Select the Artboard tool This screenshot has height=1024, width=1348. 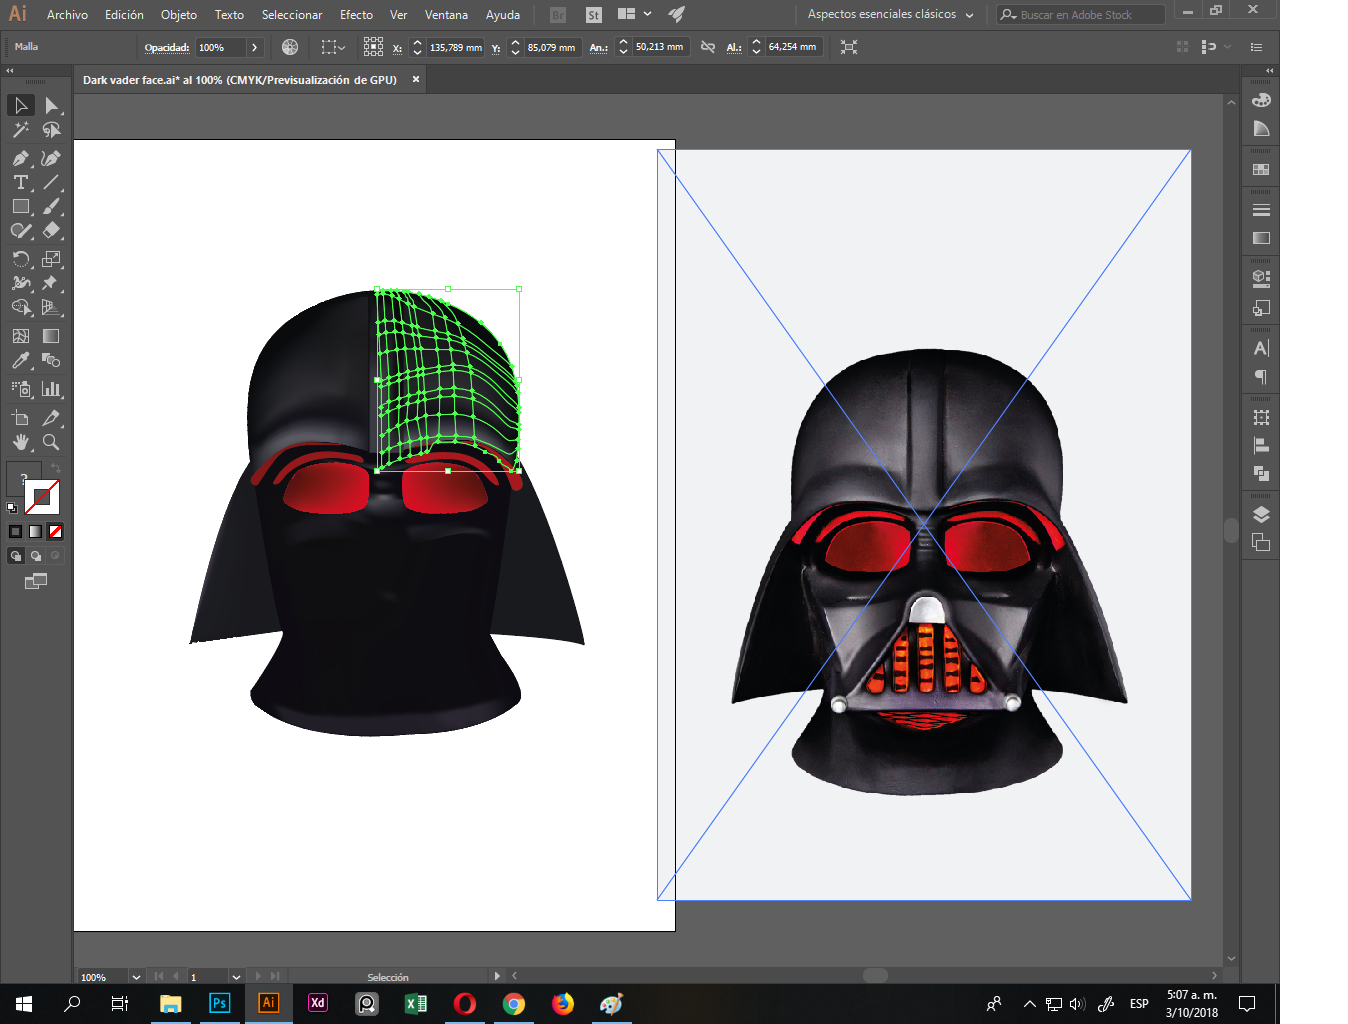coord(20,418)
